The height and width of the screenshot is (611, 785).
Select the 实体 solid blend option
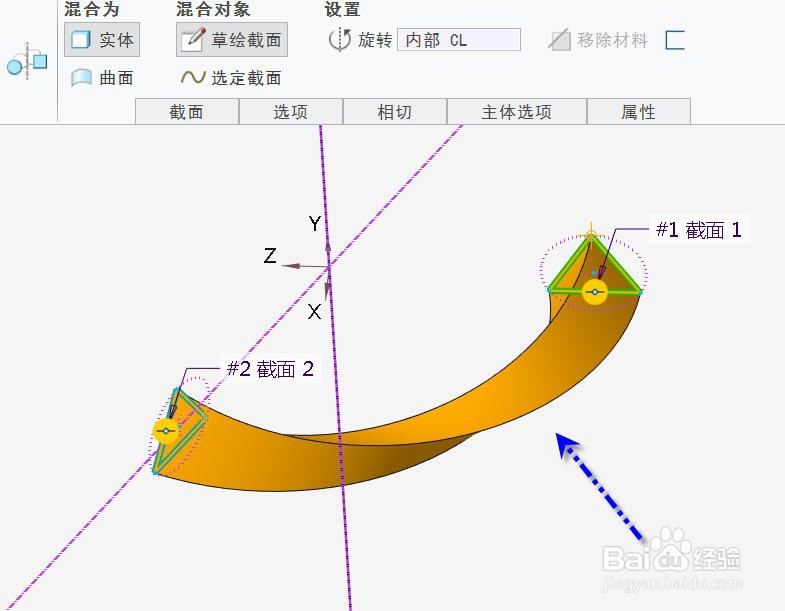coord(102,40)
